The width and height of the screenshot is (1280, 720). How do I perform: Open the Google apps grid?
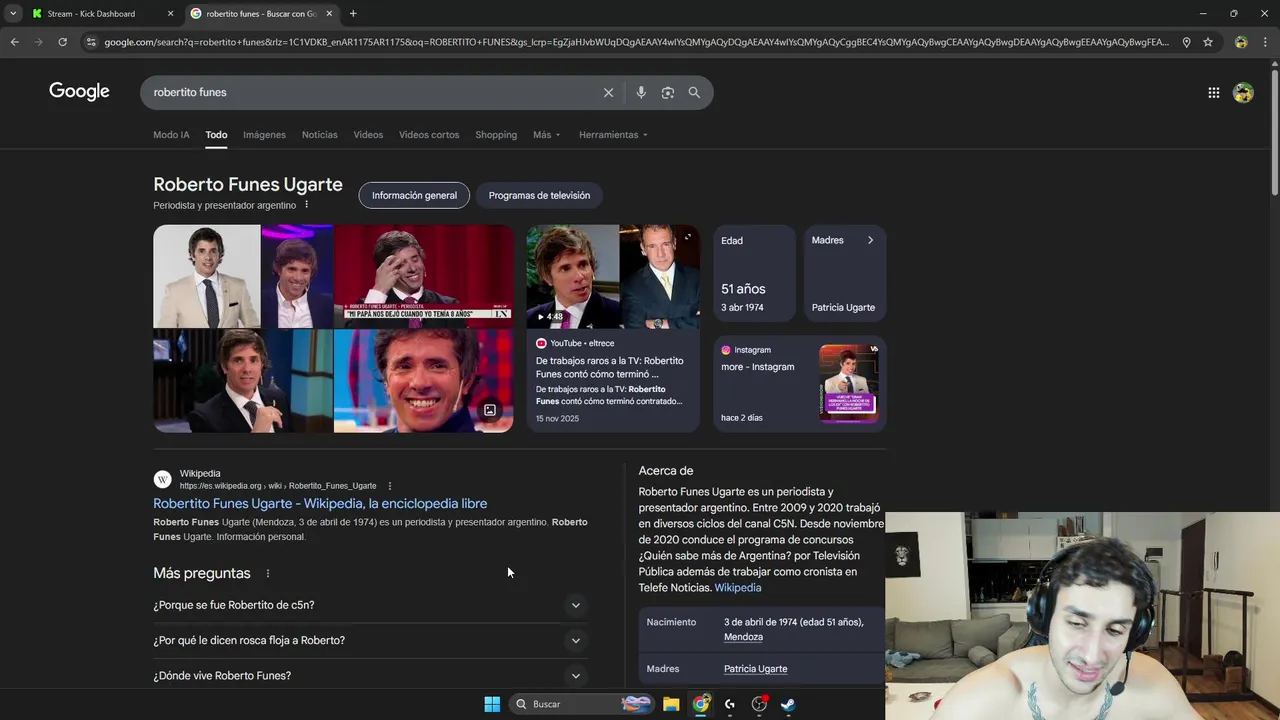[1213, 92]
